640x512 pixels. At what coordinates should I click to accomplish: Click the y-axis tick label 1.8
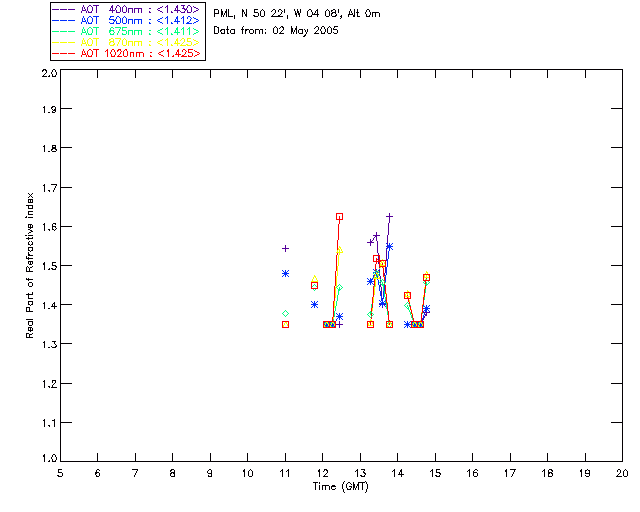click(49, 148)
